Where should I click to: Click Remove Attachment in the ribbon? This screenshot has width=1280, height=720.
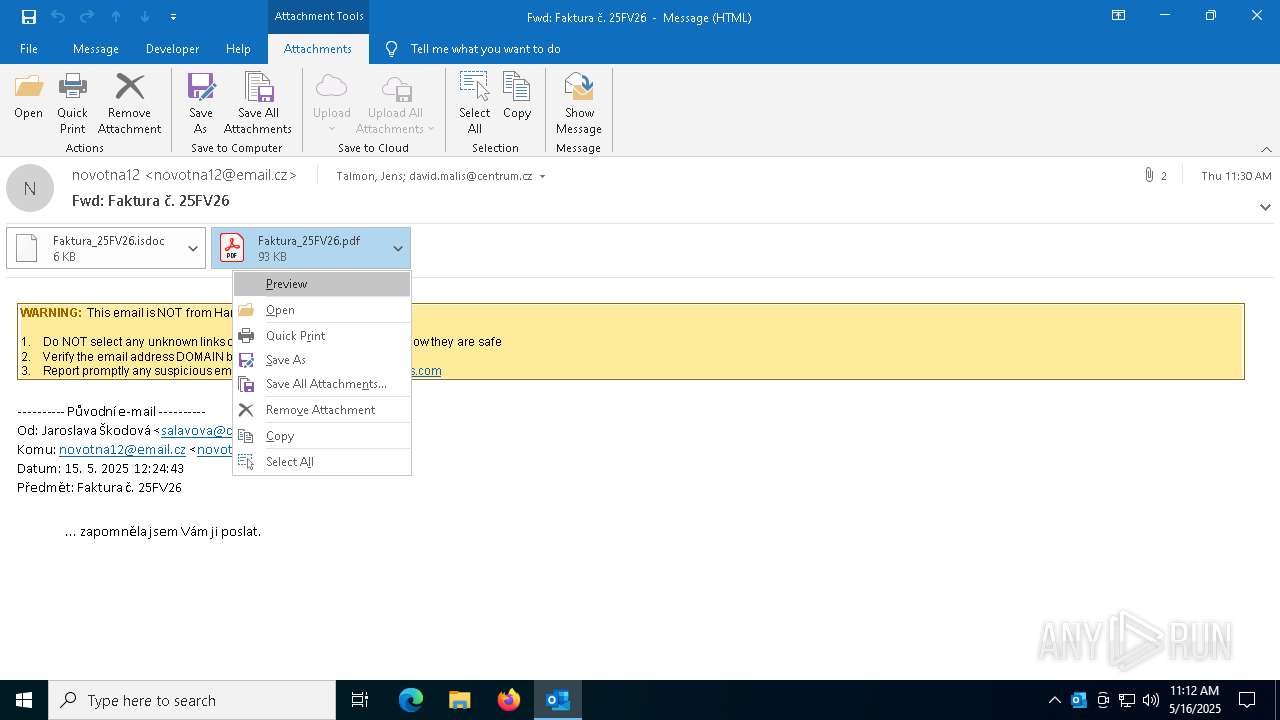129,104
